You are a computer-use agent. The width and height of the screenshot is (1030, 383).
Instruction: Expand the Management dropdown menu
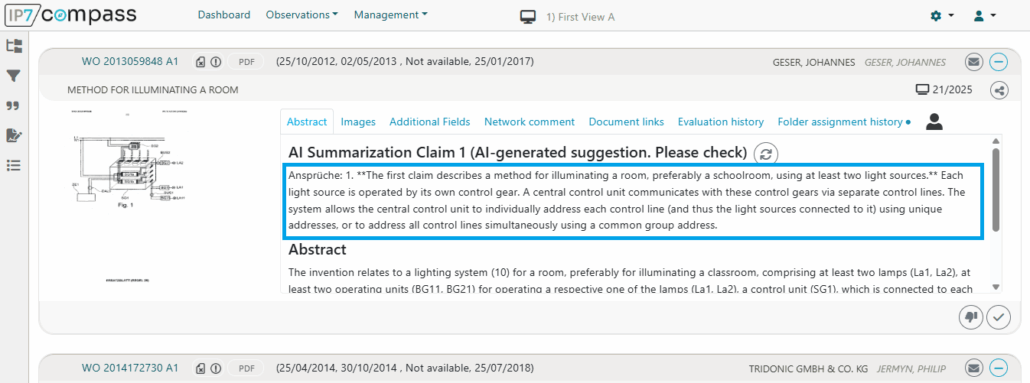click(391, 14)
